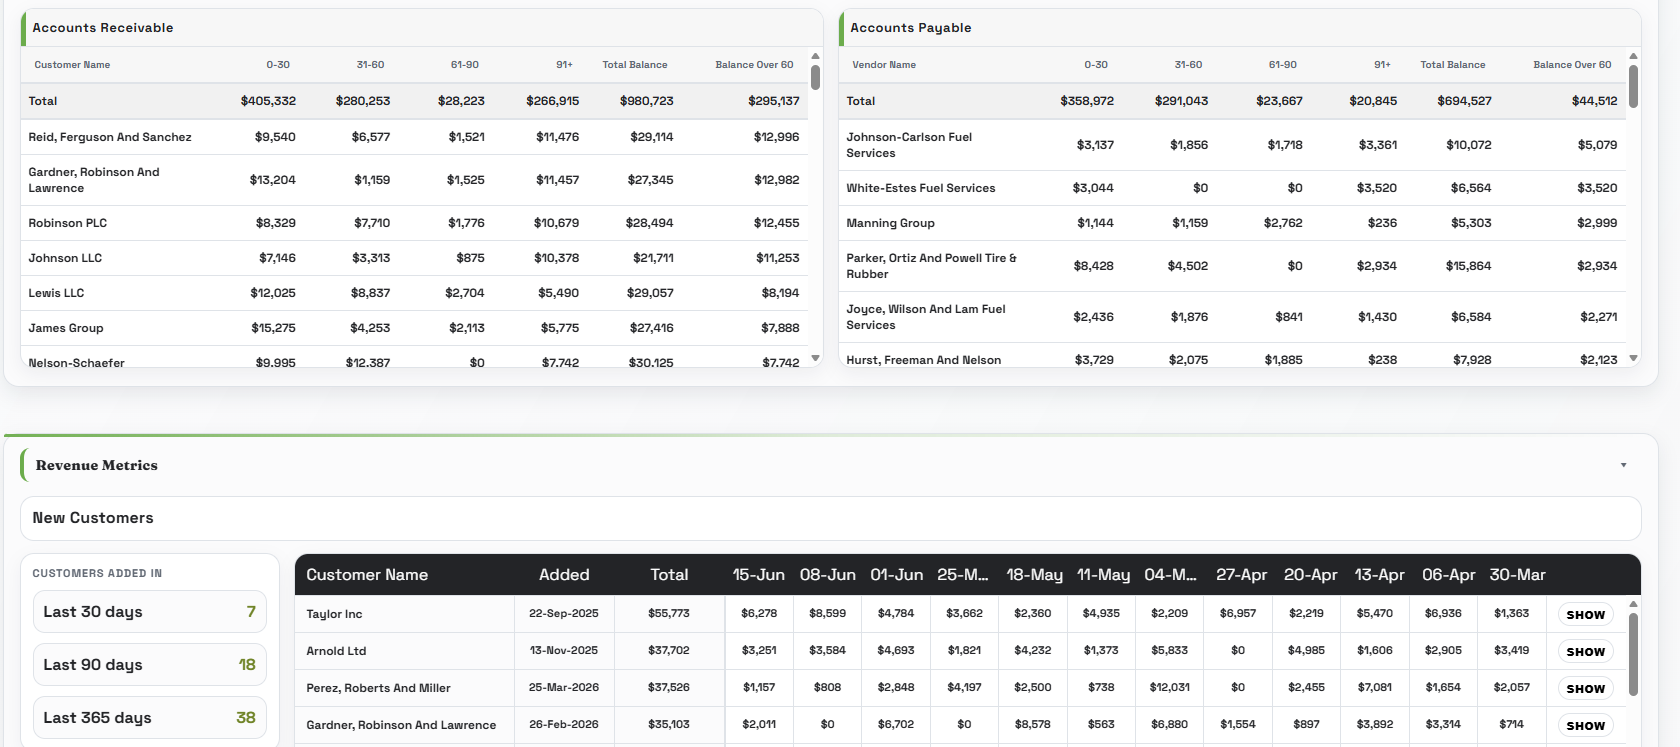The image size is (1680, 747).
Task: Select Parker, Ortiz And Powell Tire & Rubber
Action: pyautogui.click(x=1232, y=266)
